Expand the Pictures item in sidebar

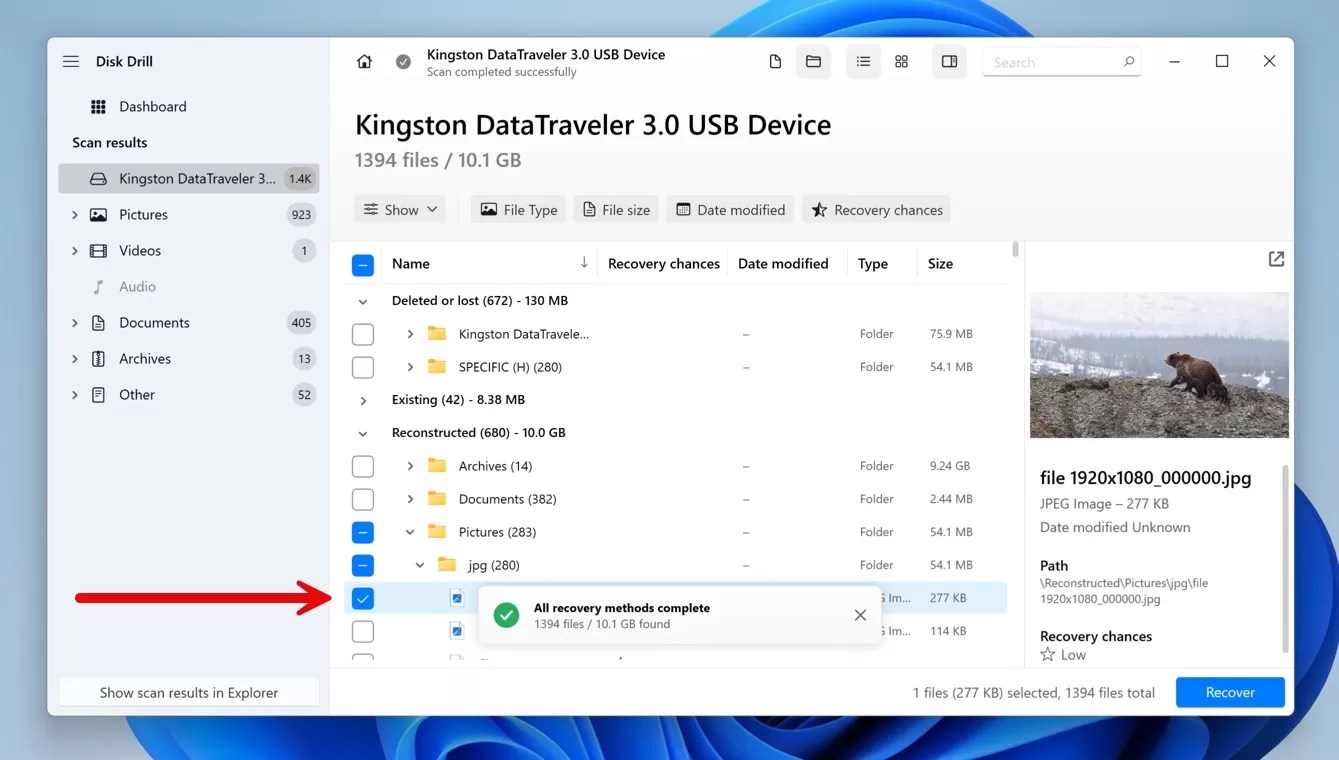click(73, 214)
